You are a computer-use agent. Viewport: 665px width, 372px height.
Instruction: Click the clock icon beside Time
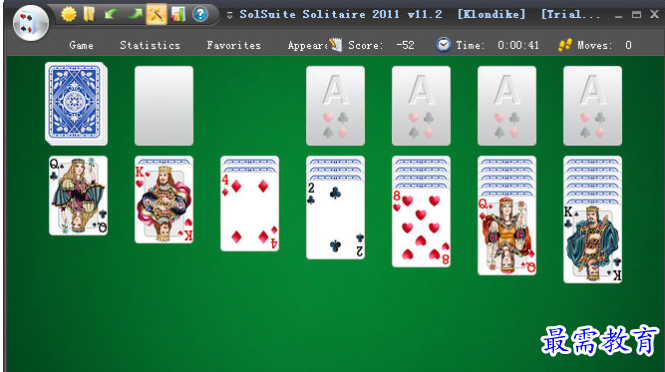[444, 45]
